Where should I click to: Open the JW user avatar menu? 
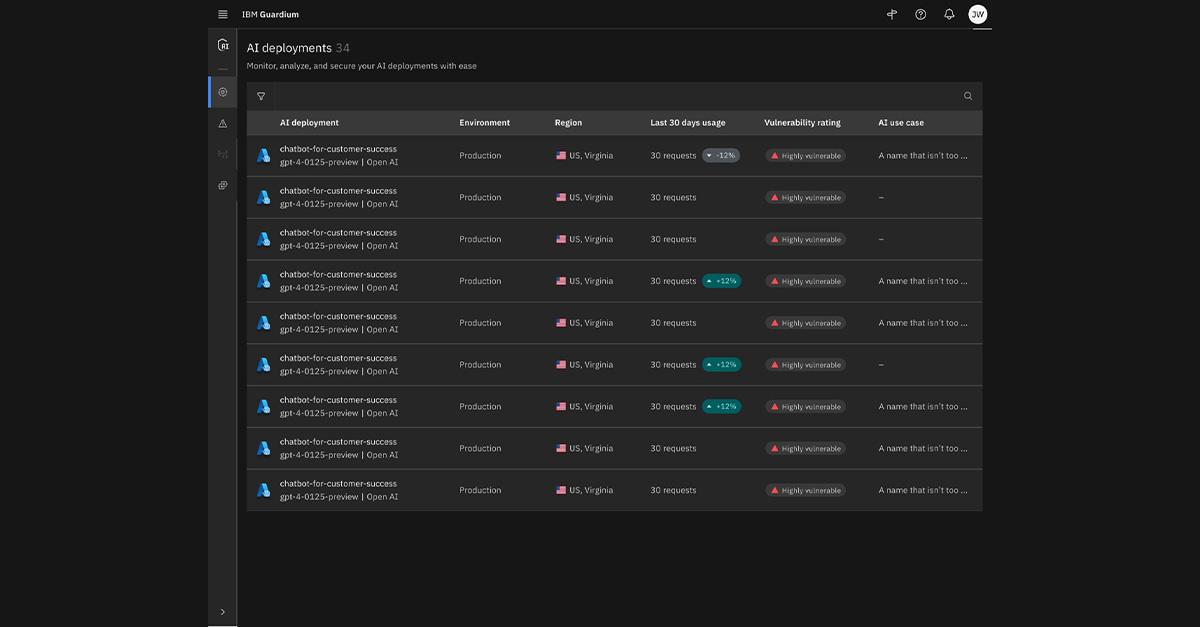click(x=978, y=14)
